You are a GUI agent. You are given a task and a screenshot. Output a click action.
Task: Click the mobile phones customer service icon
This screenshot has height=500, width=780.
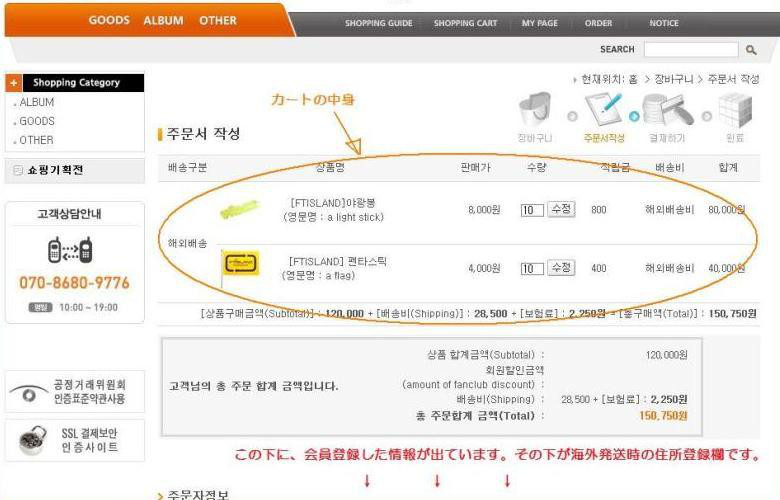pos(70,250)
